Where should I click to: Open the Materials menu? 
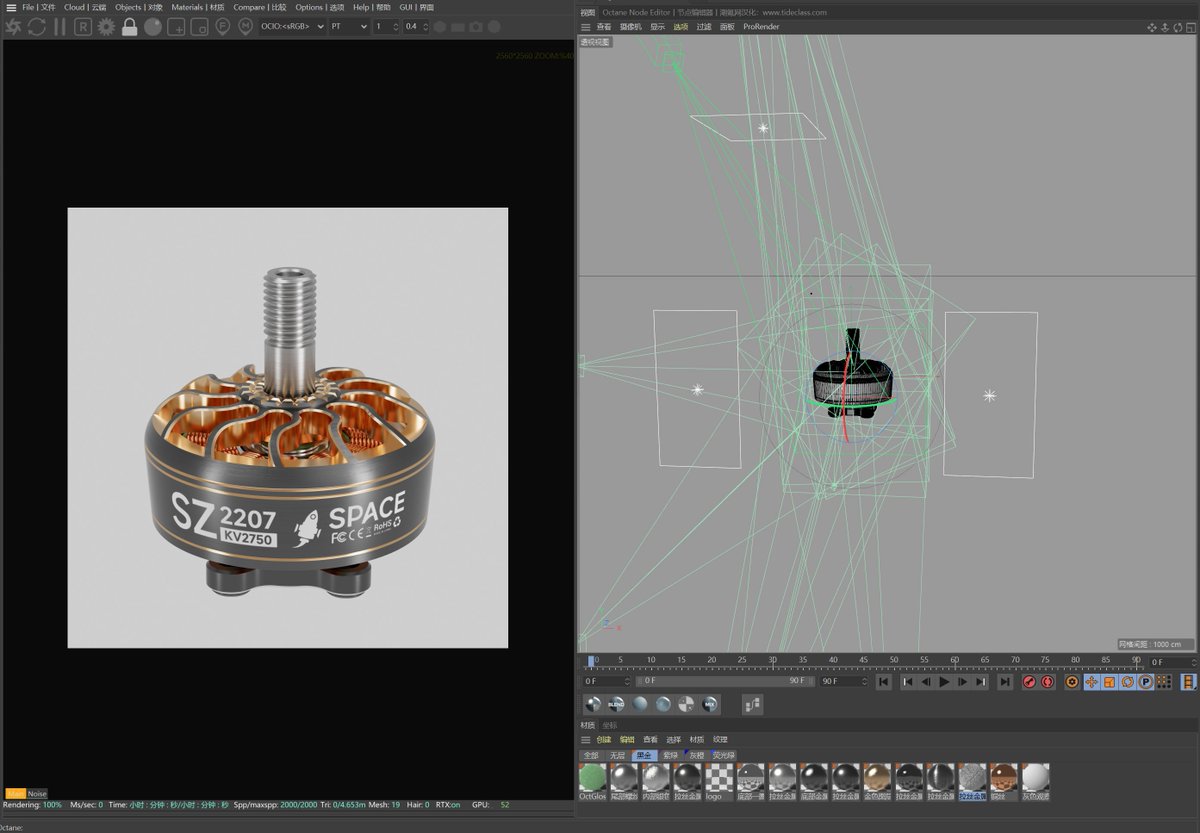(x=197, y=7)
